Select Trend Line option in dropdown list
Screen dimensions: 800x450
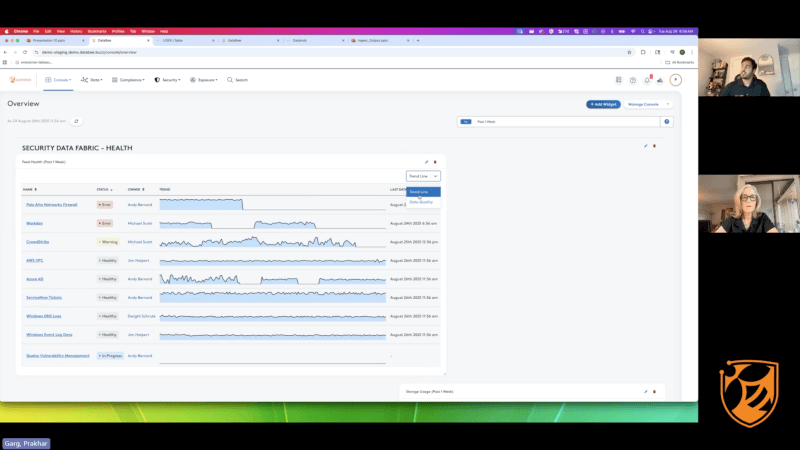(423, 192)
